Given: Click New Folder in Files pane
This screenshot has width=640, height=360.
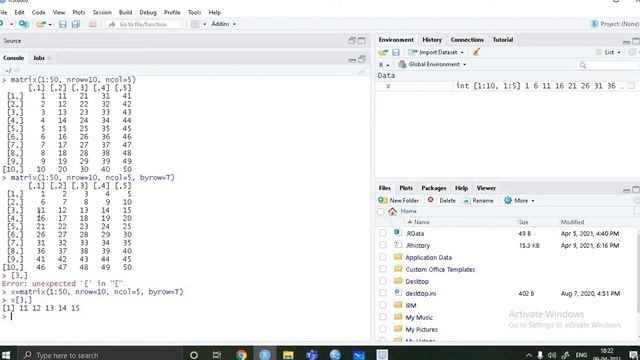Looking at the screenshot, I should point(398,200).
